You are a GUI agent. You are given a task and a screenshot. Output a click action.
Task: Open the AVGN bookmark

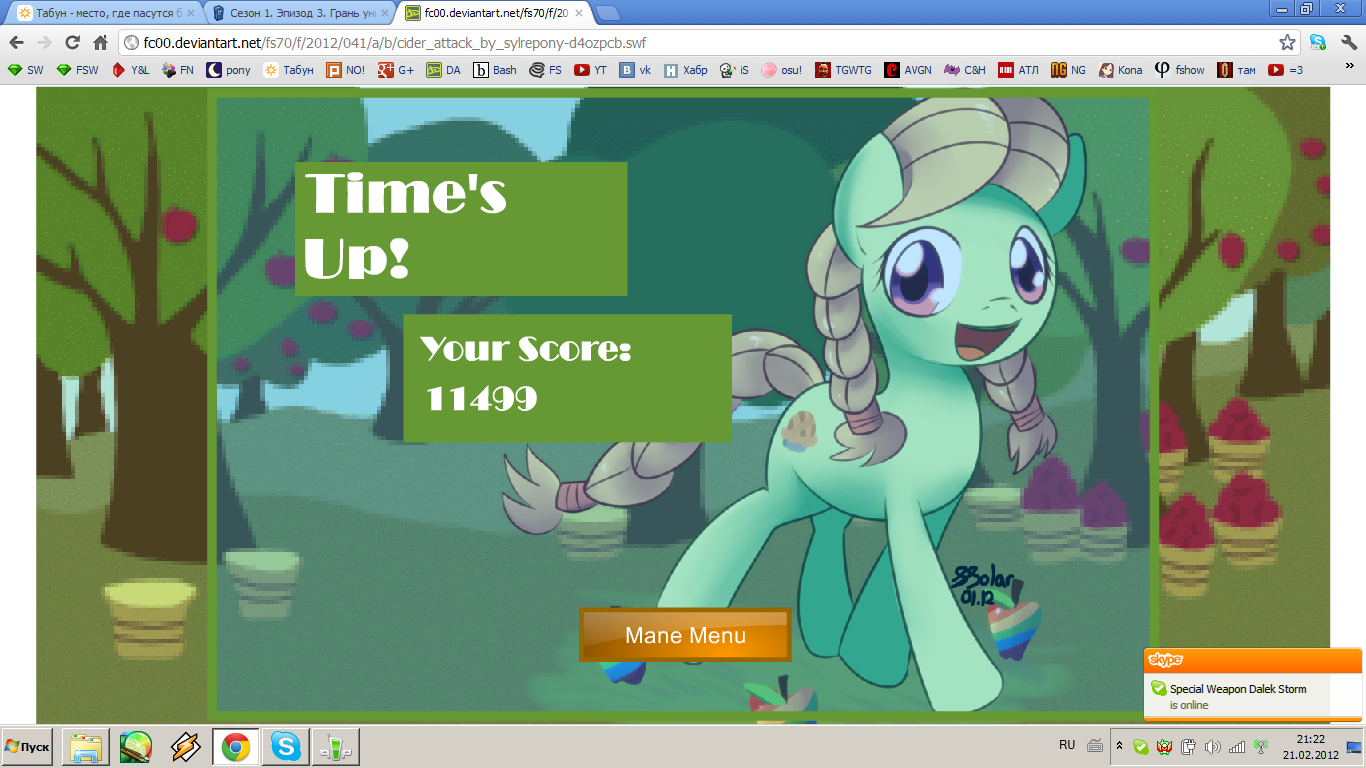point(908,70)
